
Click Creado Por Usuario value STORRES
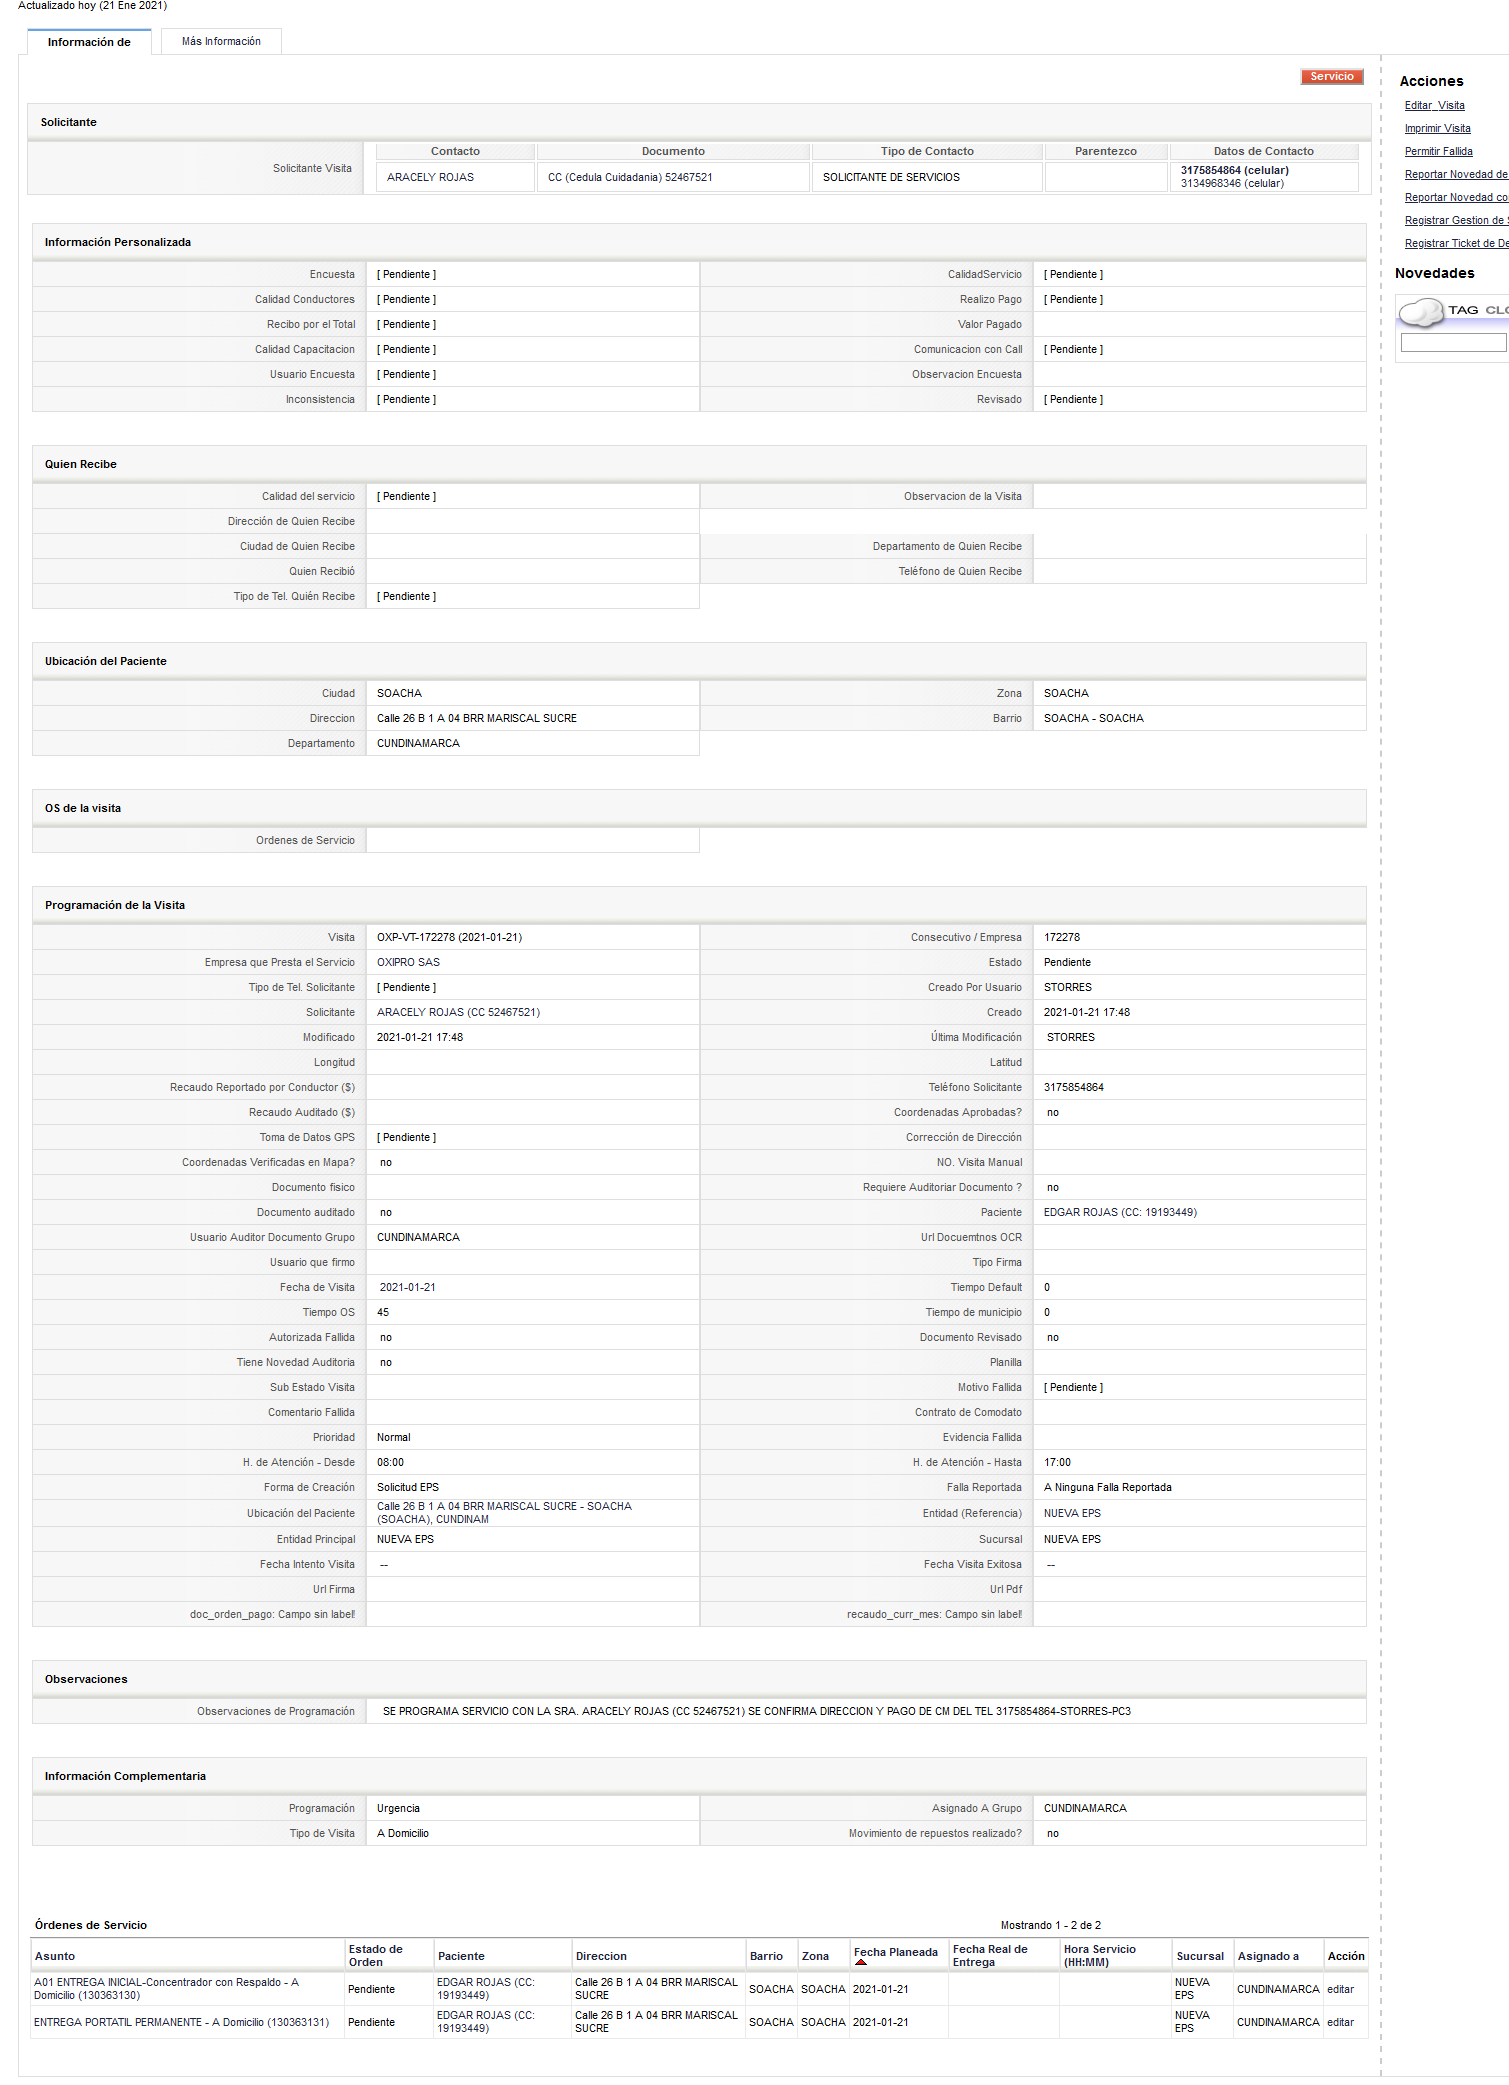1067,987
